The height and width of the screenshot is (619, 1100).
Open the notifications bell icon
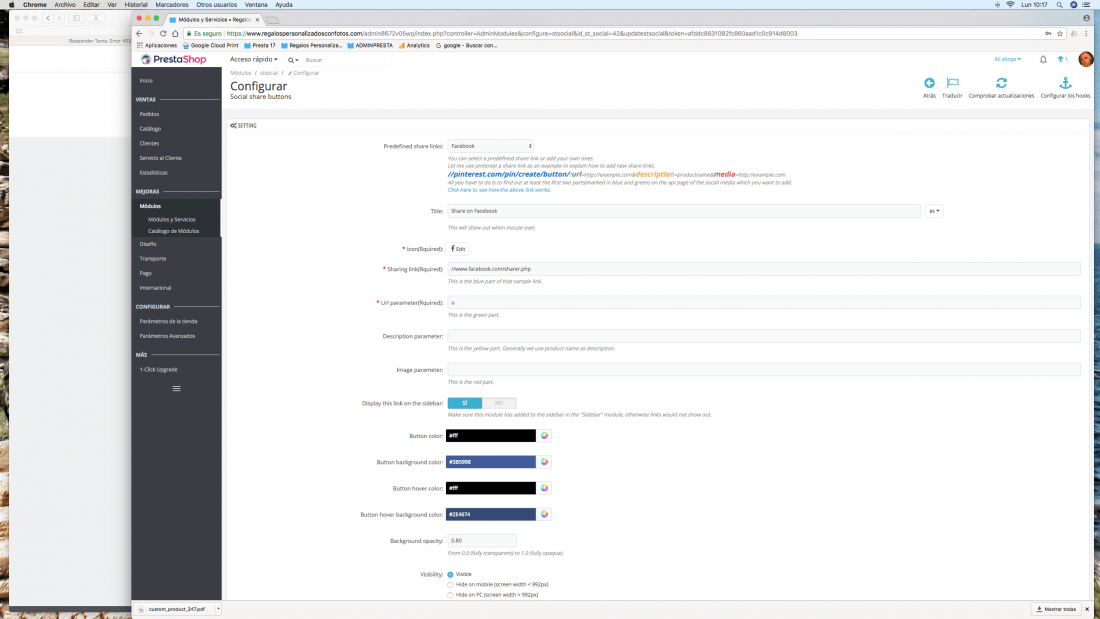pyautogui.click(x=1043, y=60)
